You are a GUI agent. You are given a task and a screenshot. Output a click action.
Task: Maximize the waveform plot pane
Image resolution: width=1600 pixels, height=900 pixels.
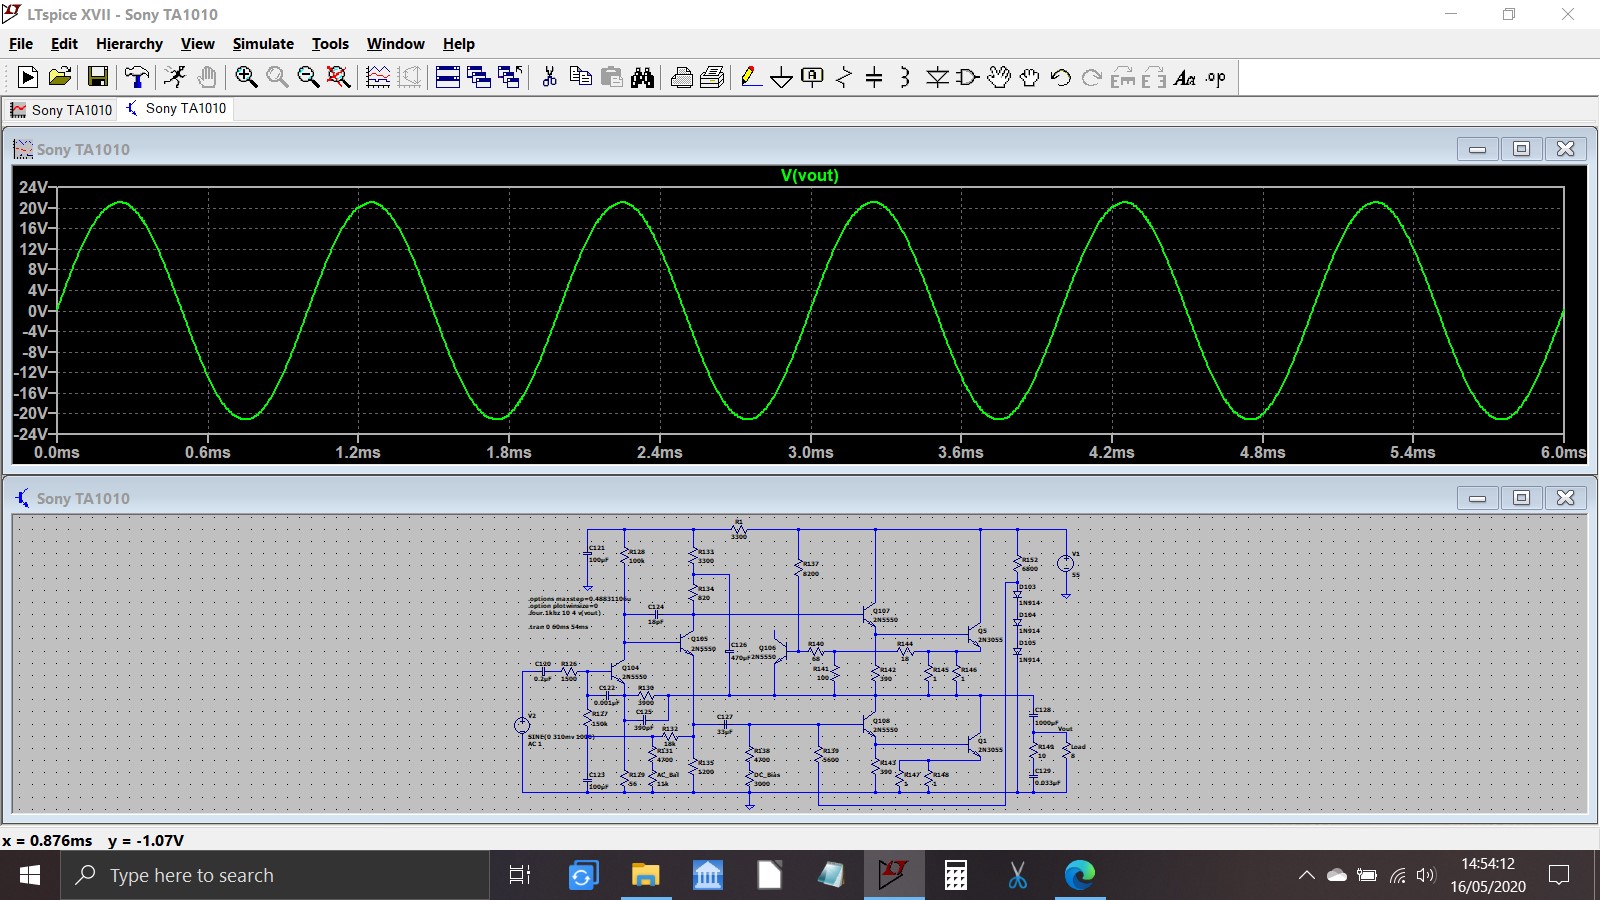pyautogui.click(x=1521, y=149)
